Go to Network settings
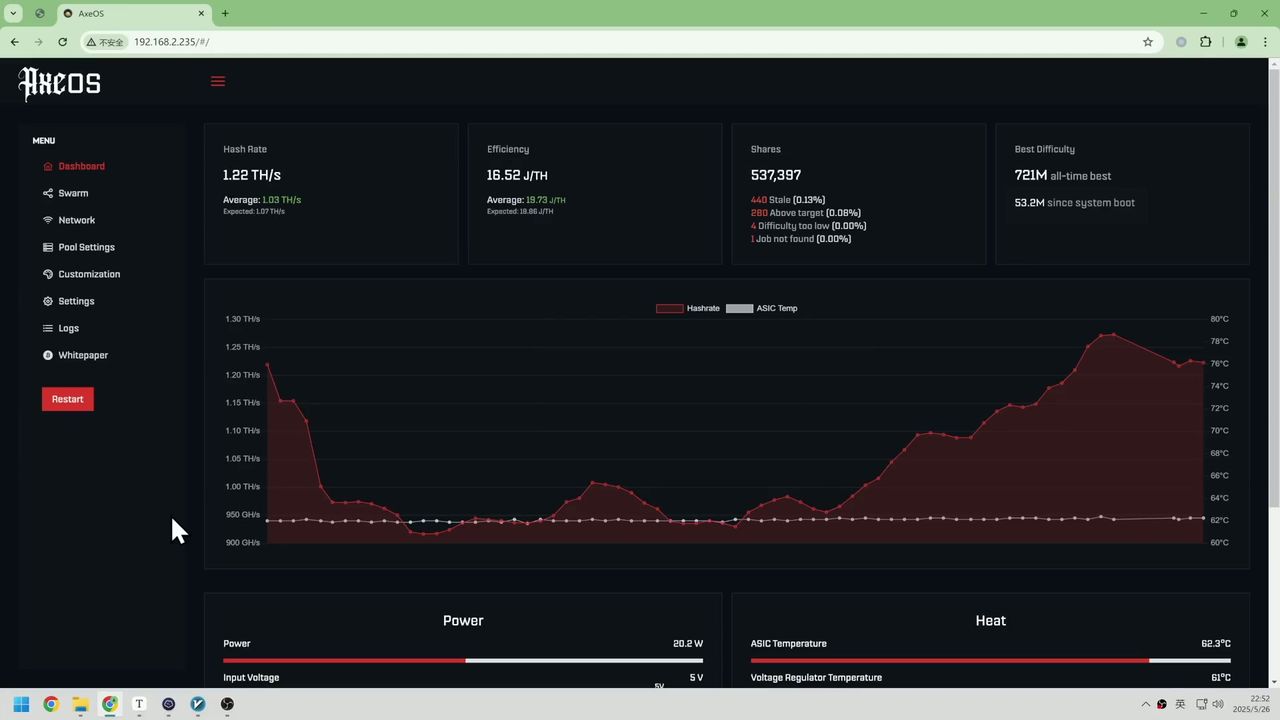Screen dimensions: 1280x720 [x=76, y=220]
